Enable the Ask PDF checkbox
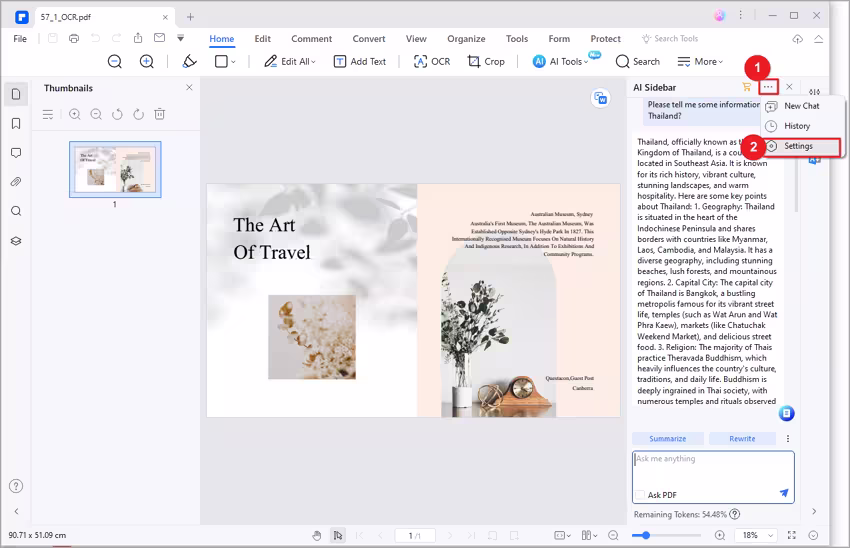Viewport: 850px width, 548px height. point(640,495)
